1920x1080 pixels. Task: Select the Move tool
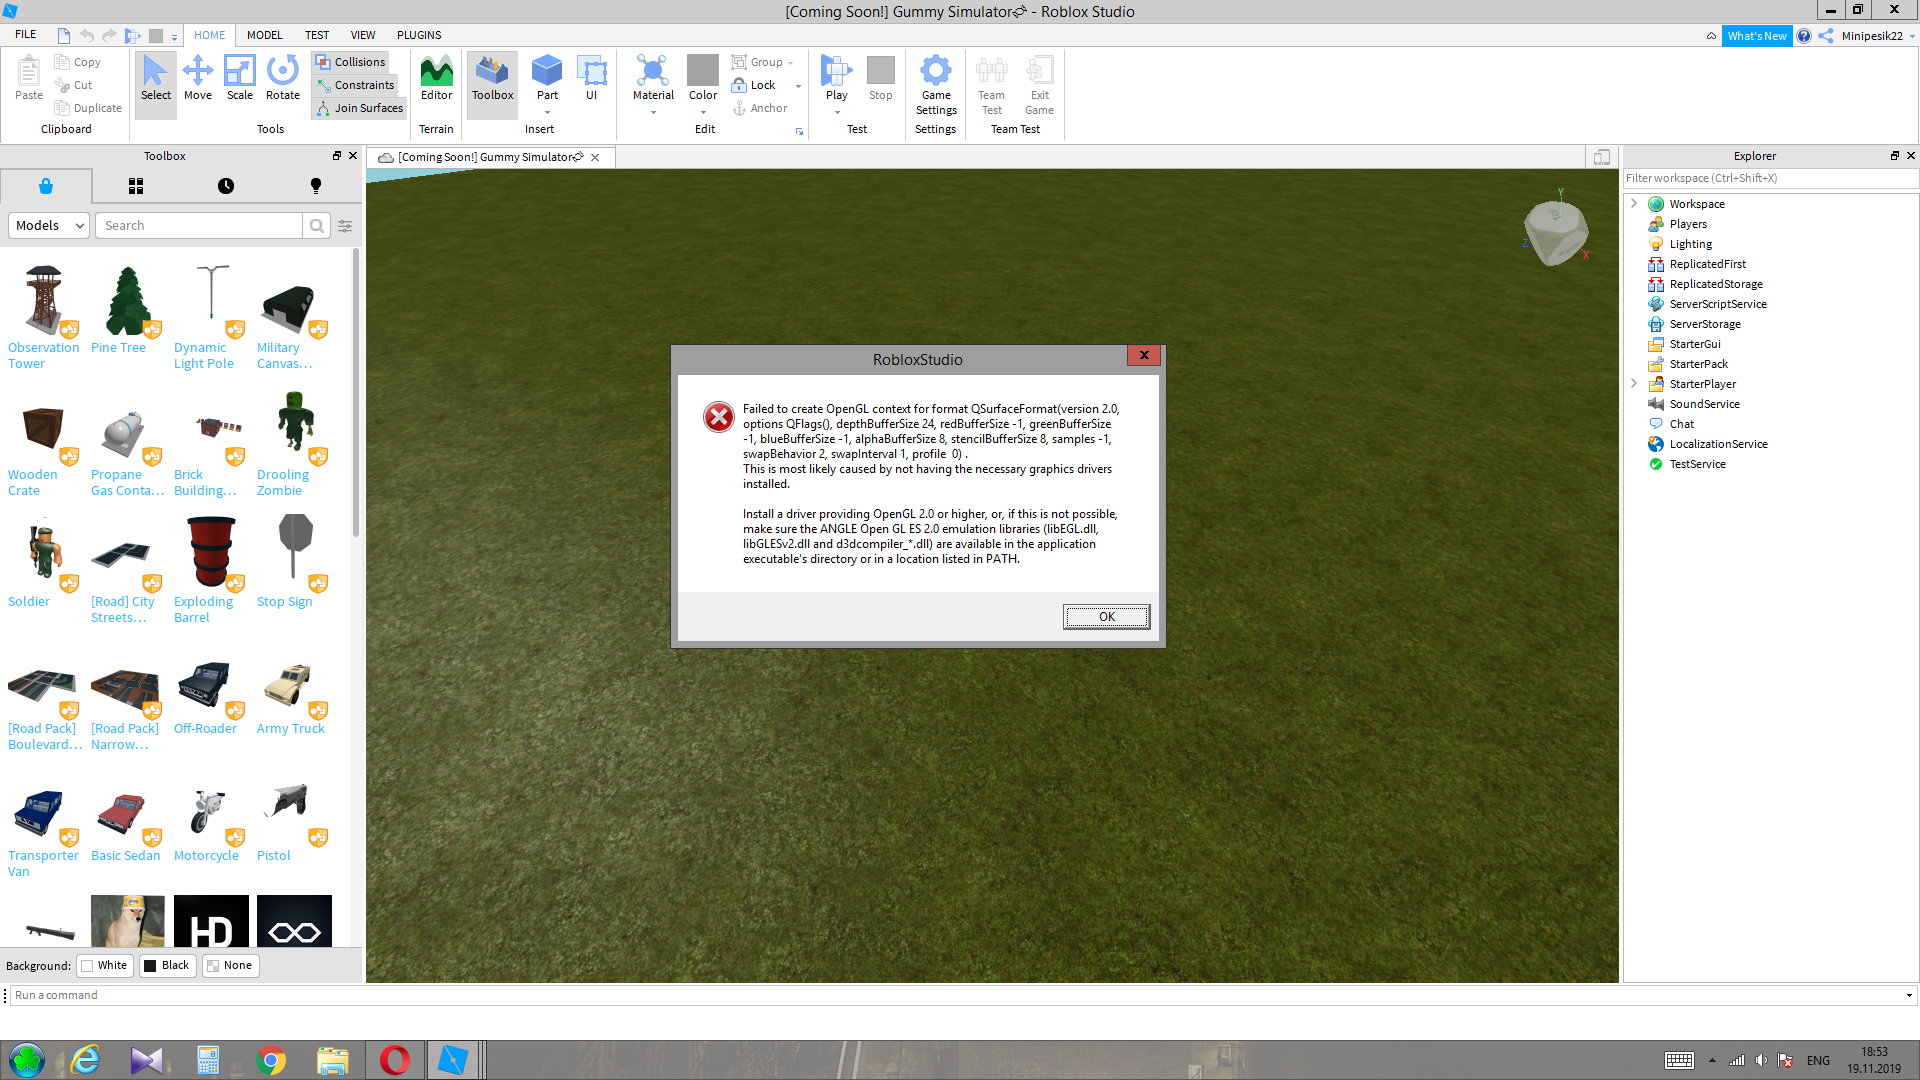point(198,77)
